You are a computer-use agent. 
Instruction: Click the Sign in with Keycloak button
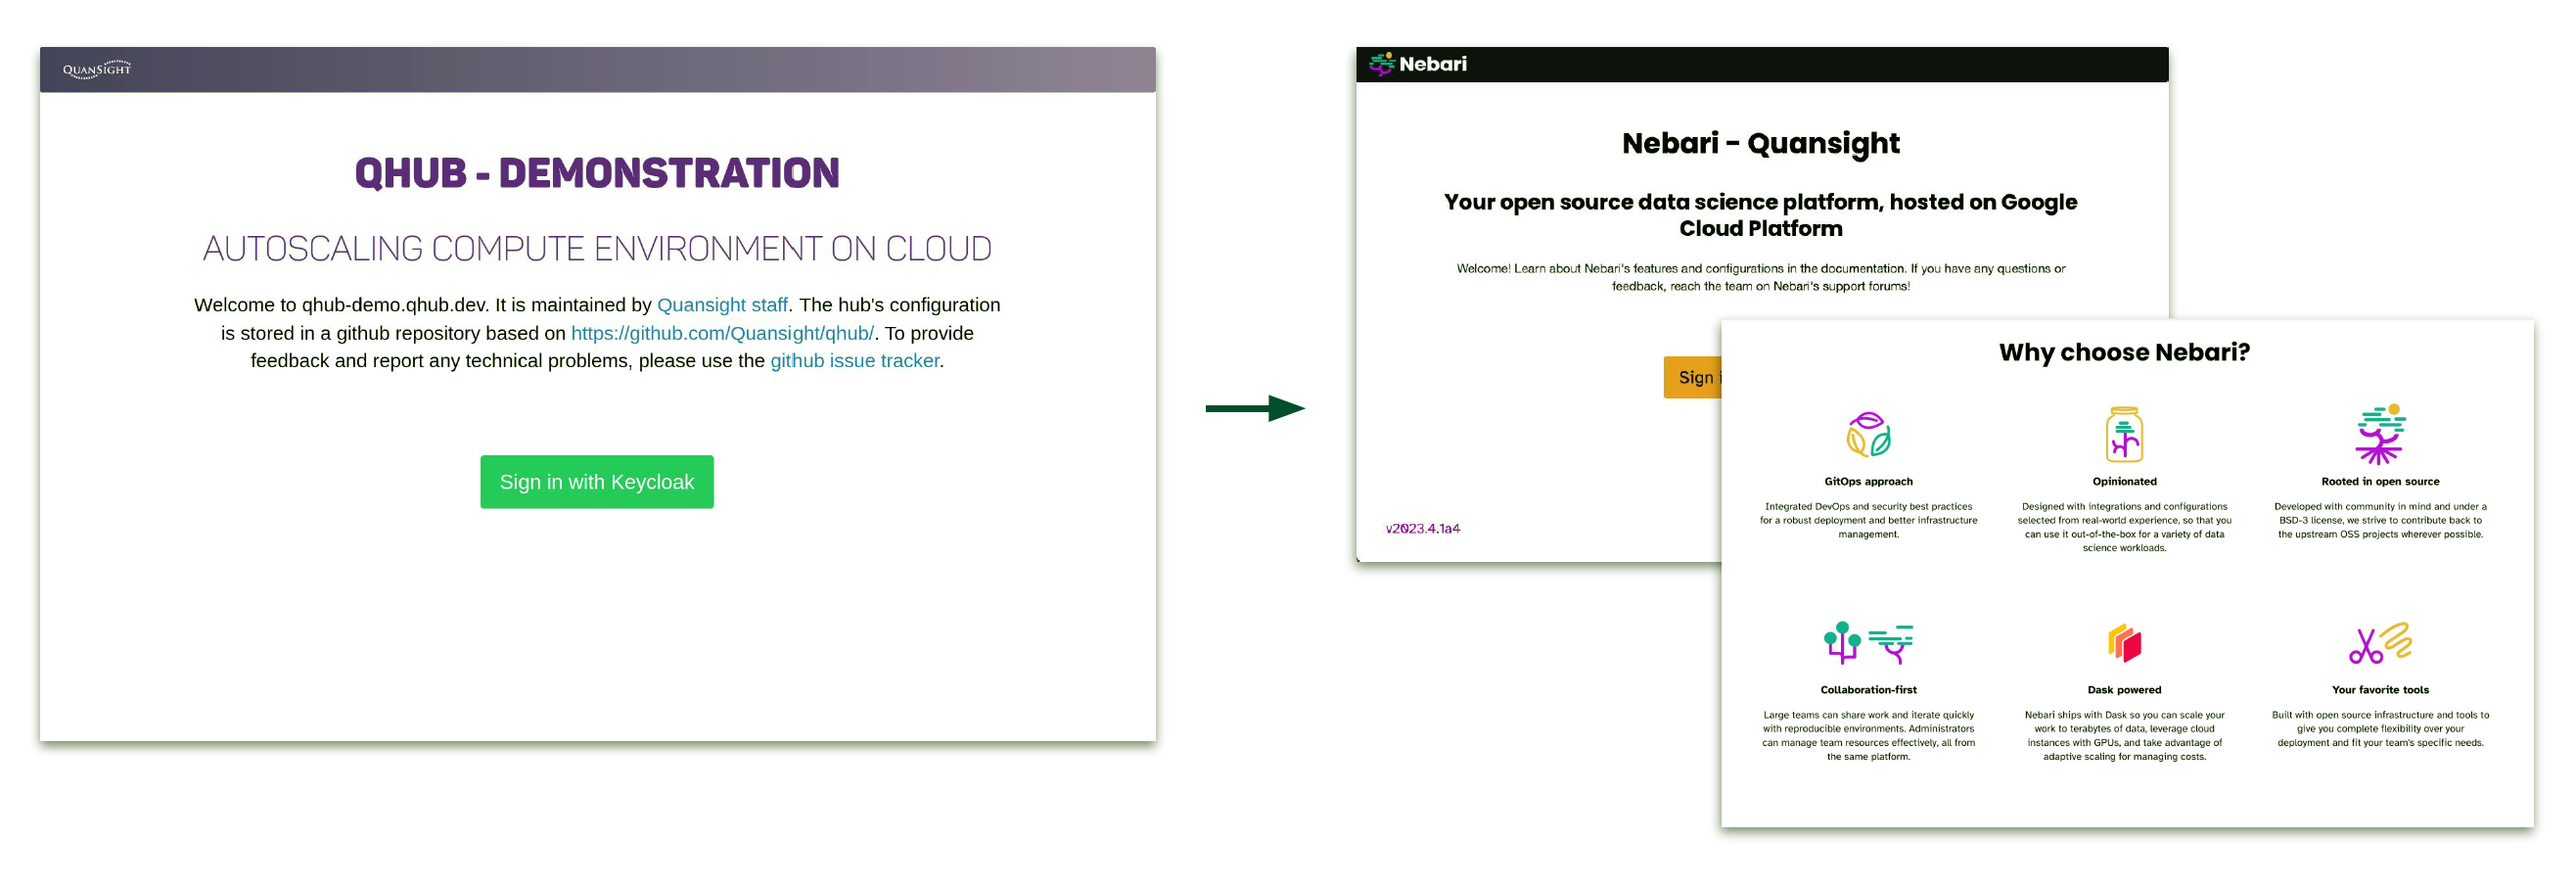(597, 482)
